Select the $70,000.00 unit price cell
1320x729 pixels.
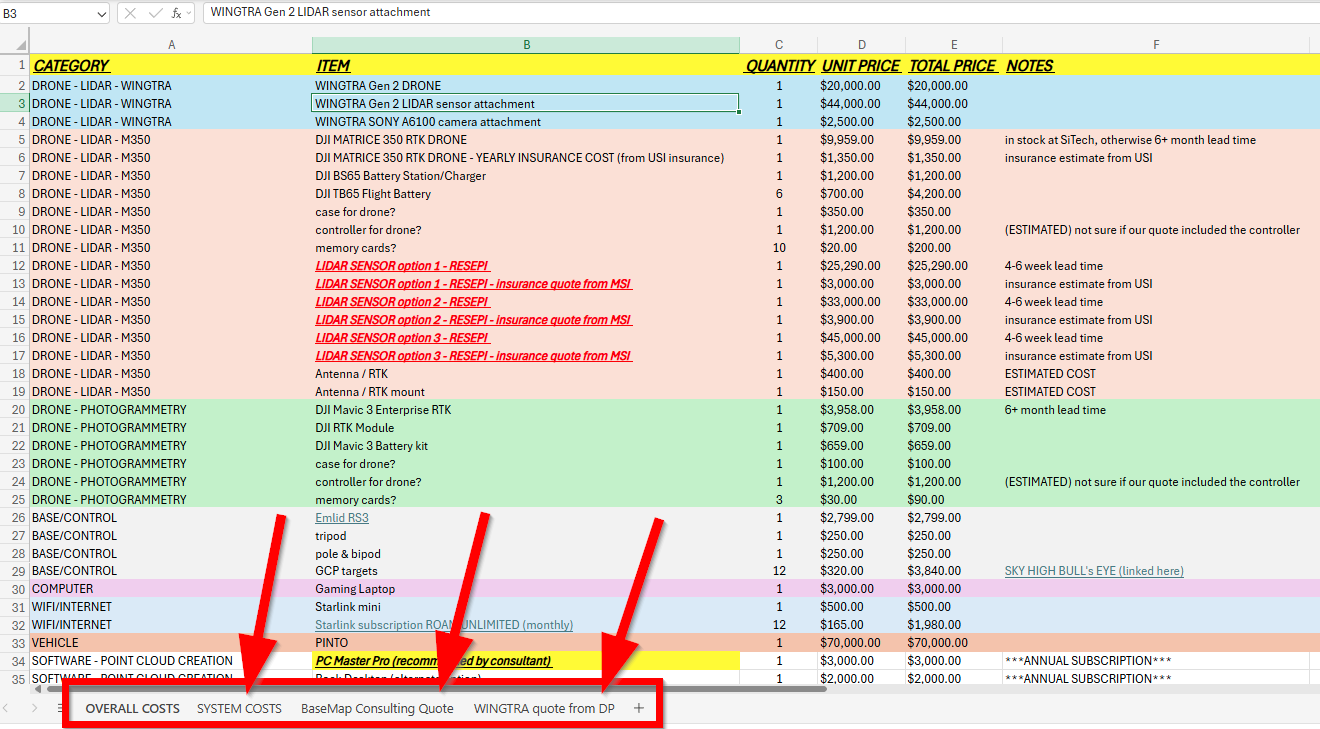coord(862,643)
